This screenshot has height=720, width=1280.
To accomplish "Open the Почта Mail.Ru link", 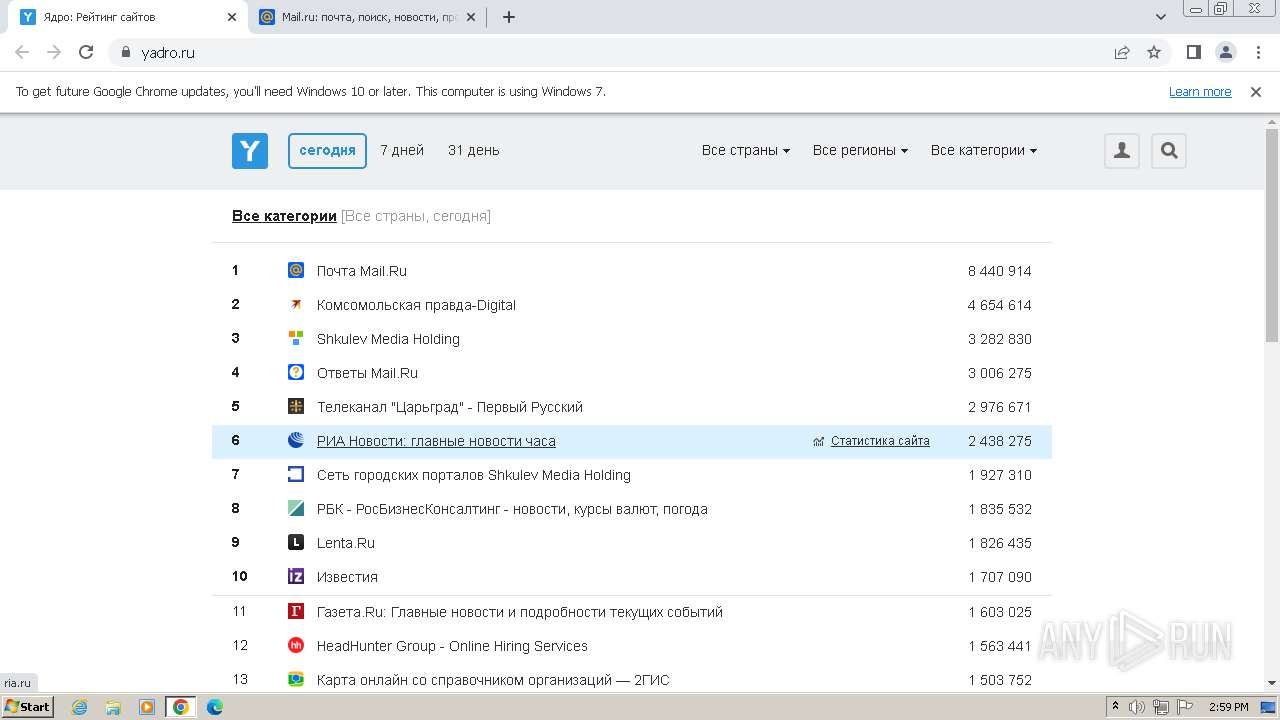I will pyautogui.click(x=362, y=271).
